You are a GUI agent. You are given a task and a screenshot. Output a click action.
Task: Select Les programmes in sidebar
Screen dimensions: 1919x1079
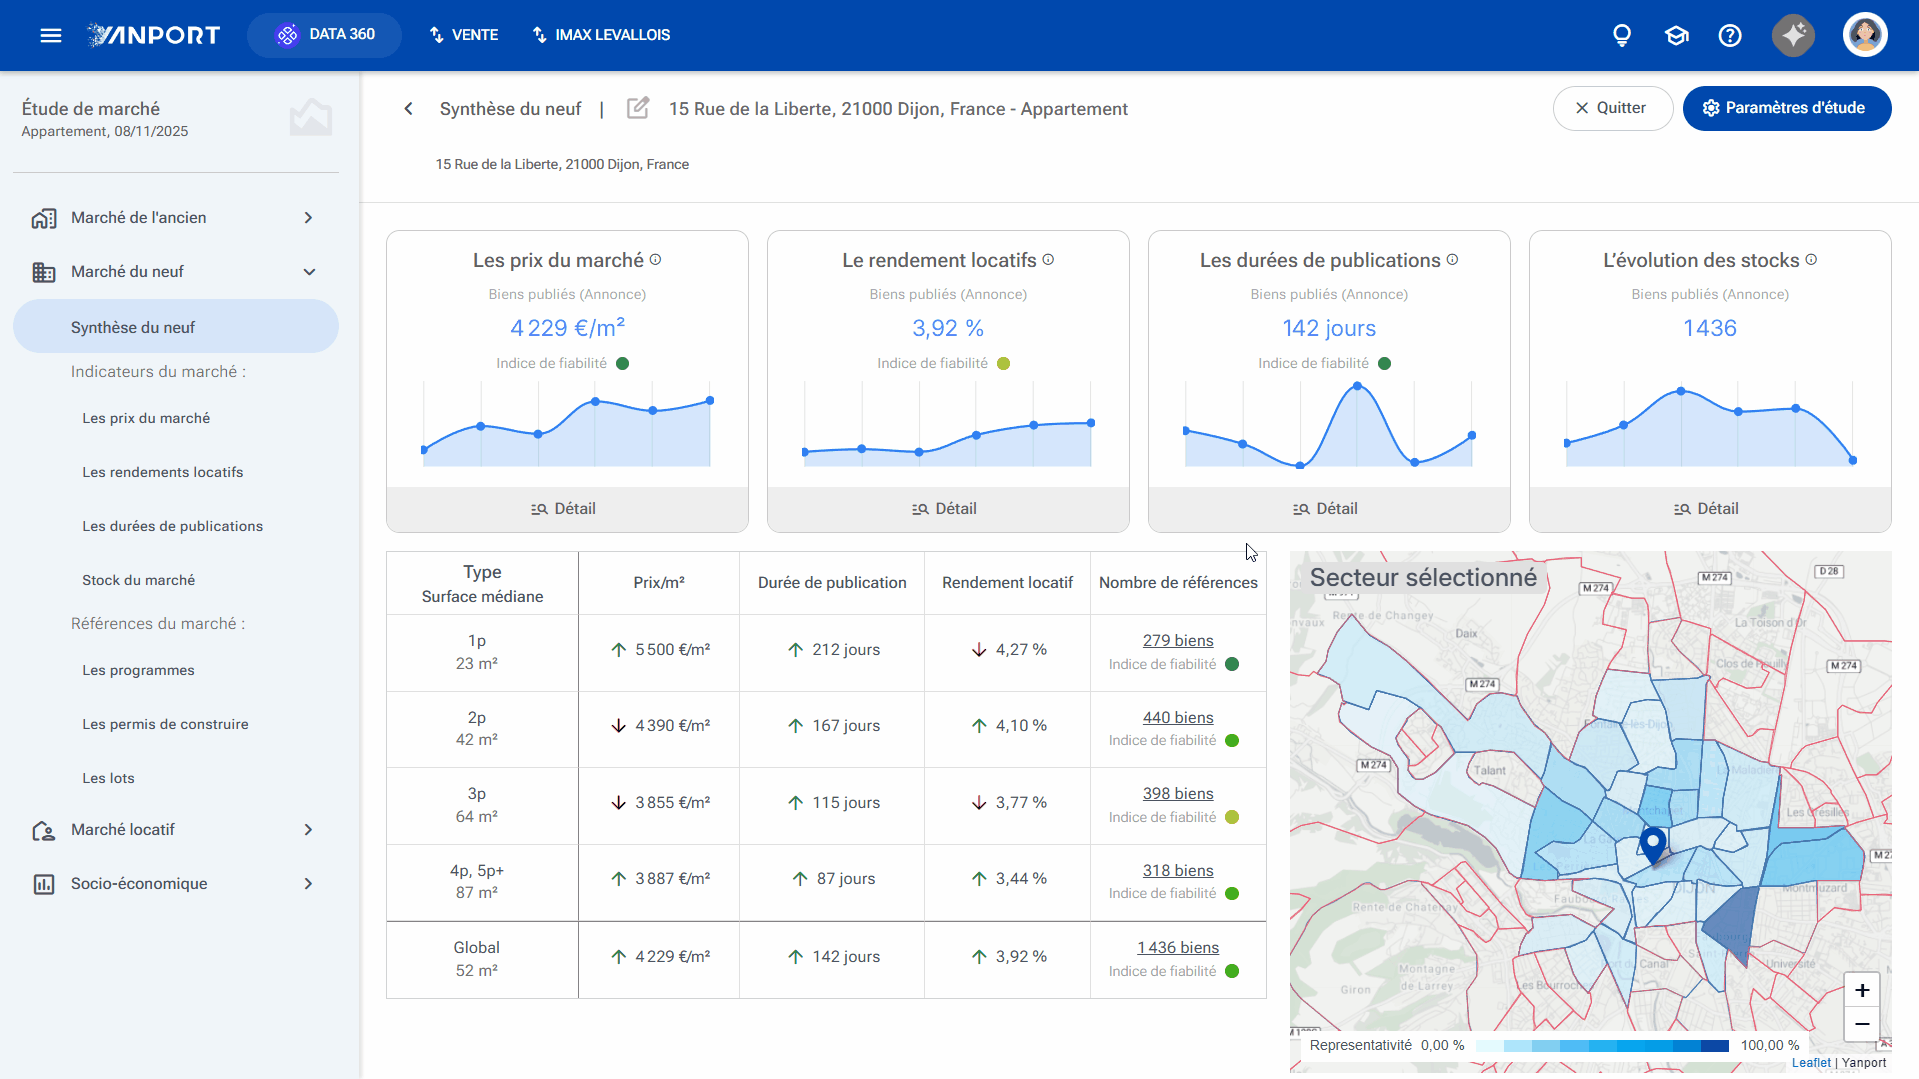coord(138,670)
